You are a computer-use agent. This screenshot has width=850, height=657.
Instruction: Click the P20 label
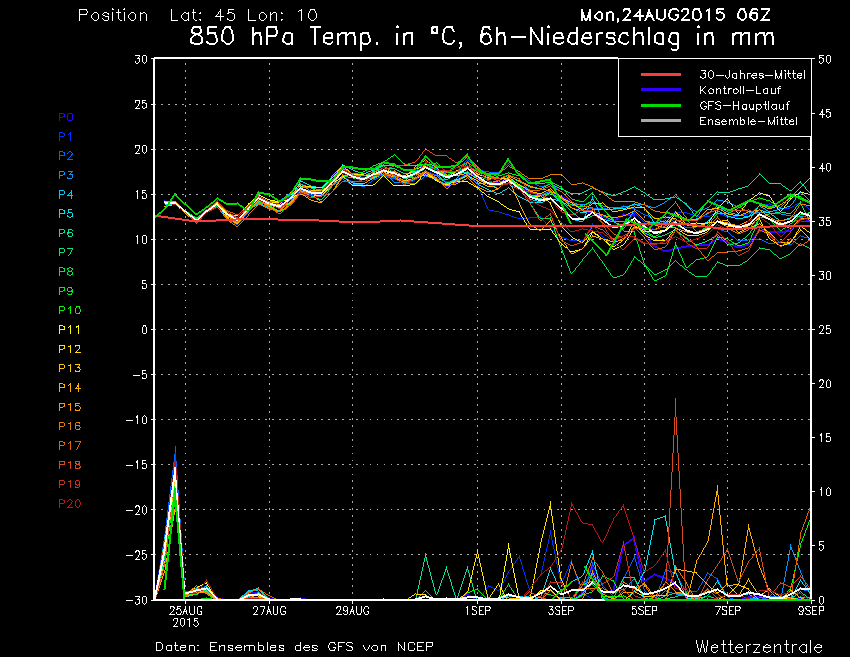click(70, 504)
